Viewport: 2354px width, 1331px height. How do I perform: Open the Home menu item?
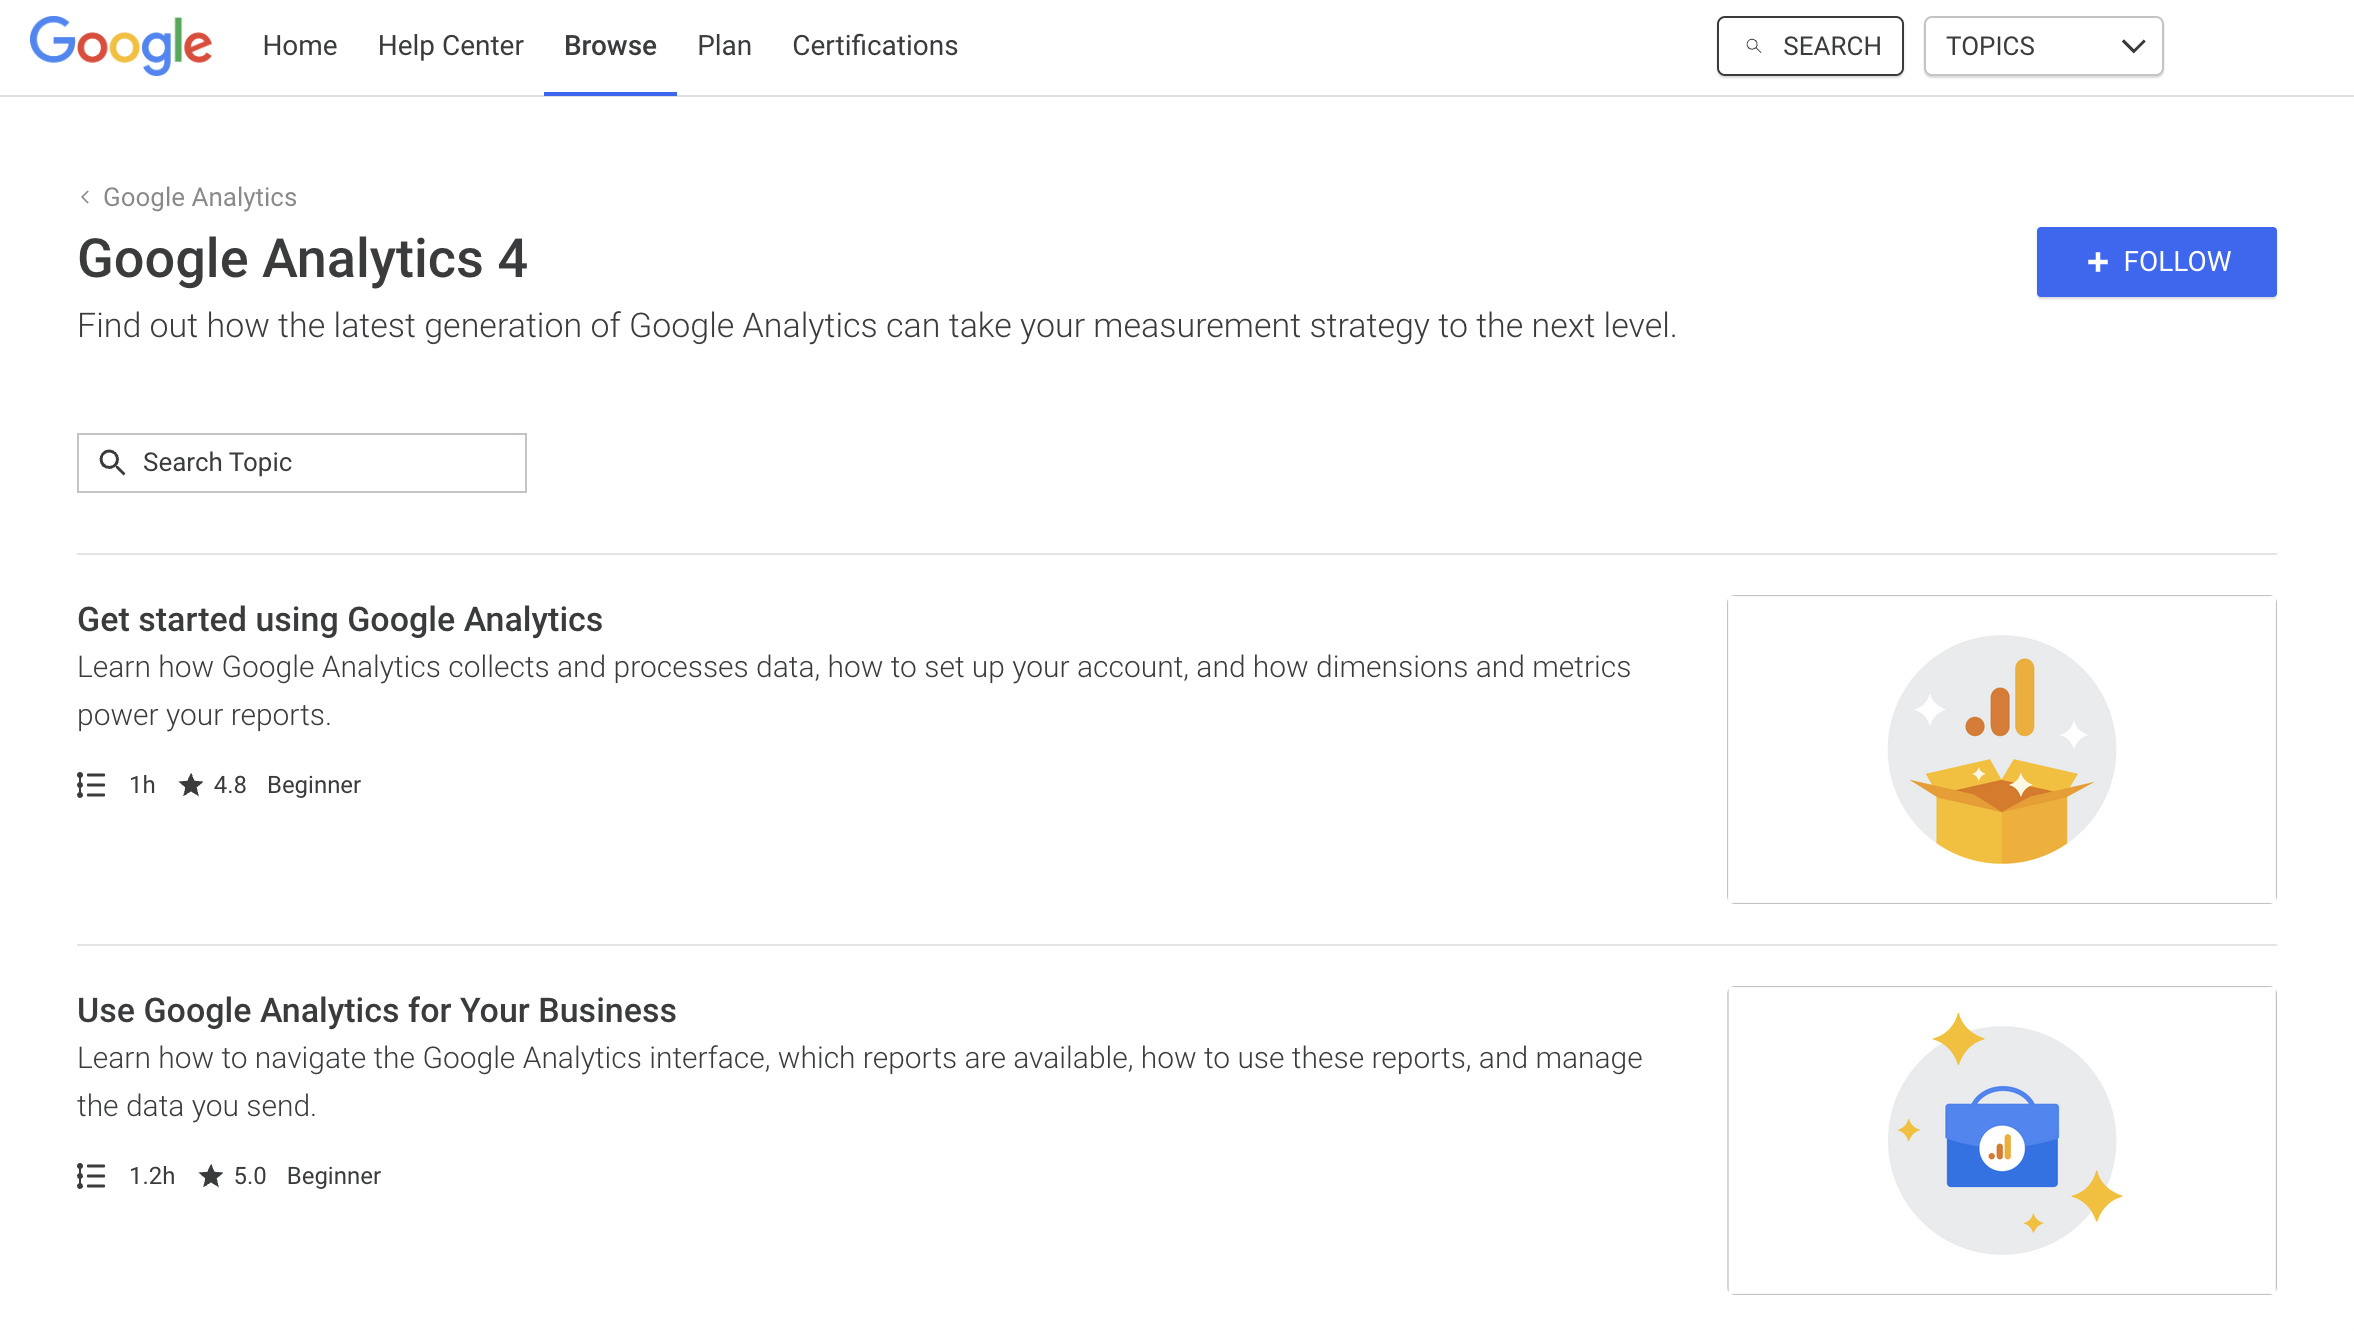coord(300,46)
